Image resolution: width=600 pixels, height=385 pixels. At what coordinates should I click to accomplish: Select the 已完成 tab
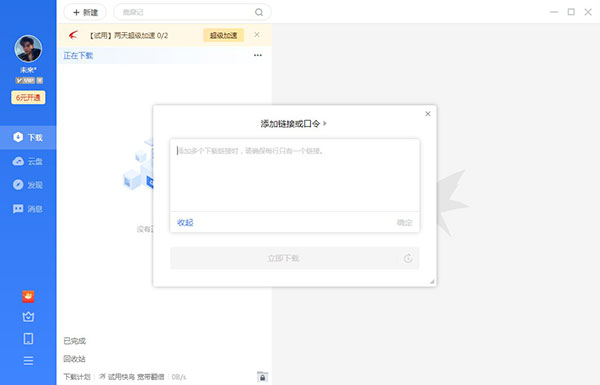click(75, 341)
